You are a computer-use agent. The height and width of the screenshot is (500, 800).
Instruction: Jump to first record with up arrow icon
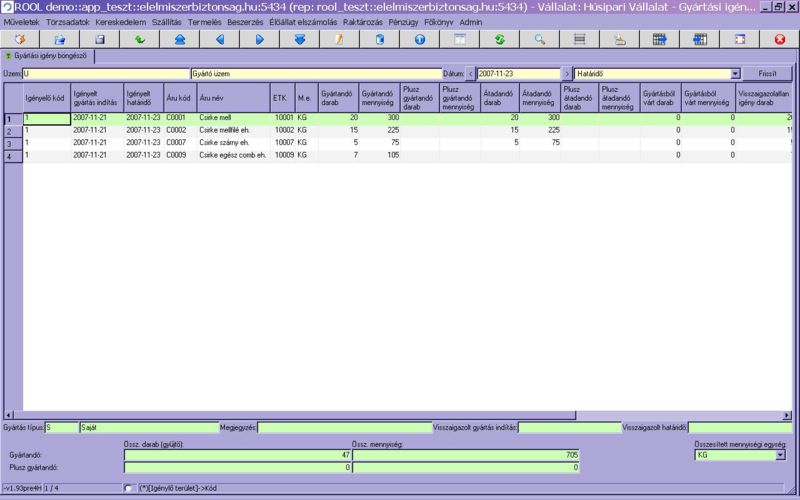[180, 39]
